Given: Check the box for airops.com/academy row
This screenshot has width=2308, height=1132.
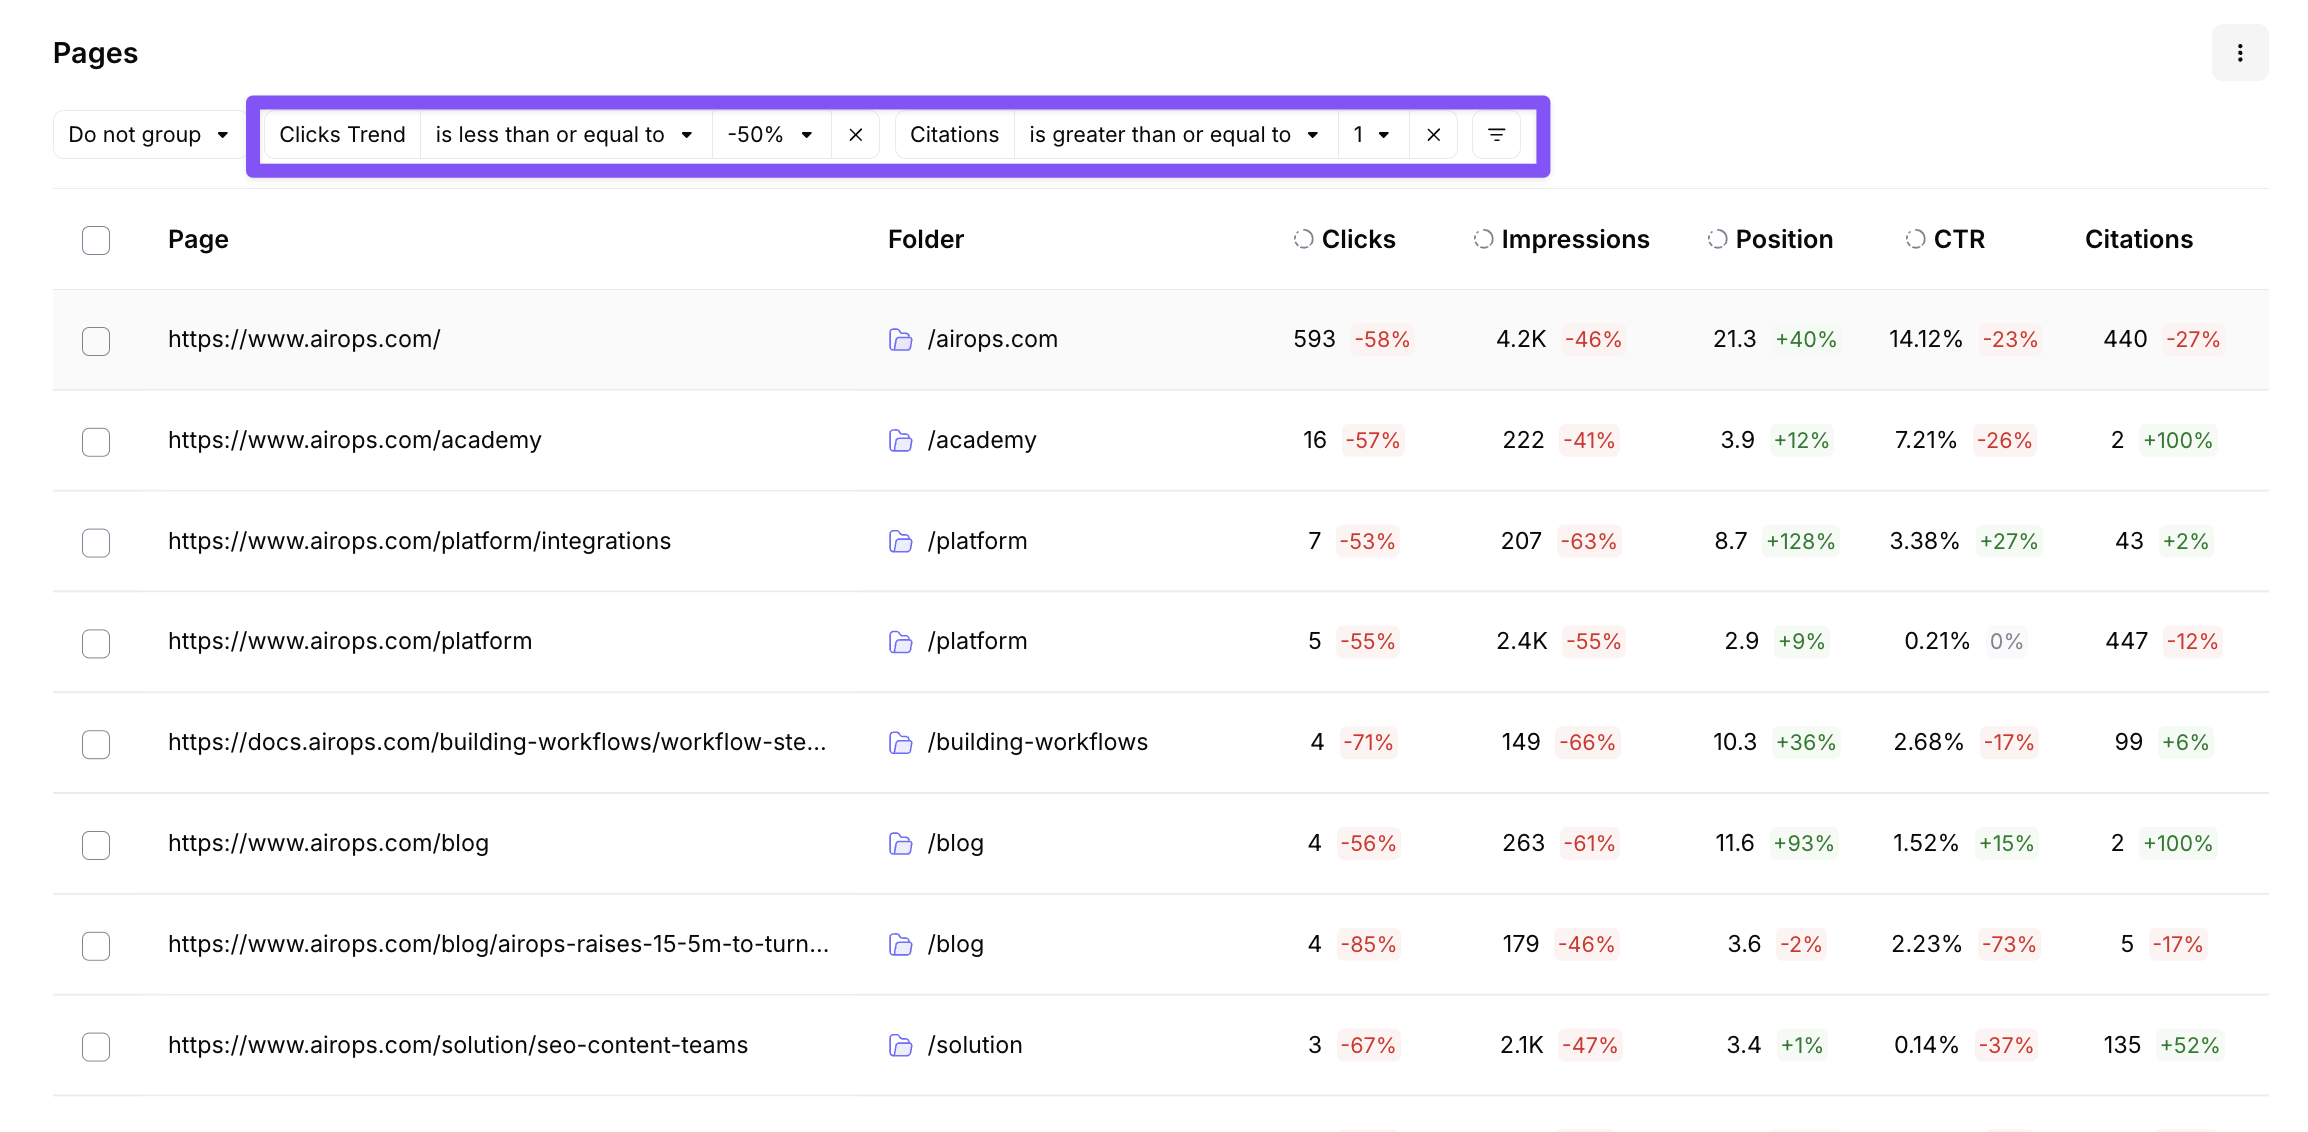Looking at the screenshot, I should (x=96, y=441).
